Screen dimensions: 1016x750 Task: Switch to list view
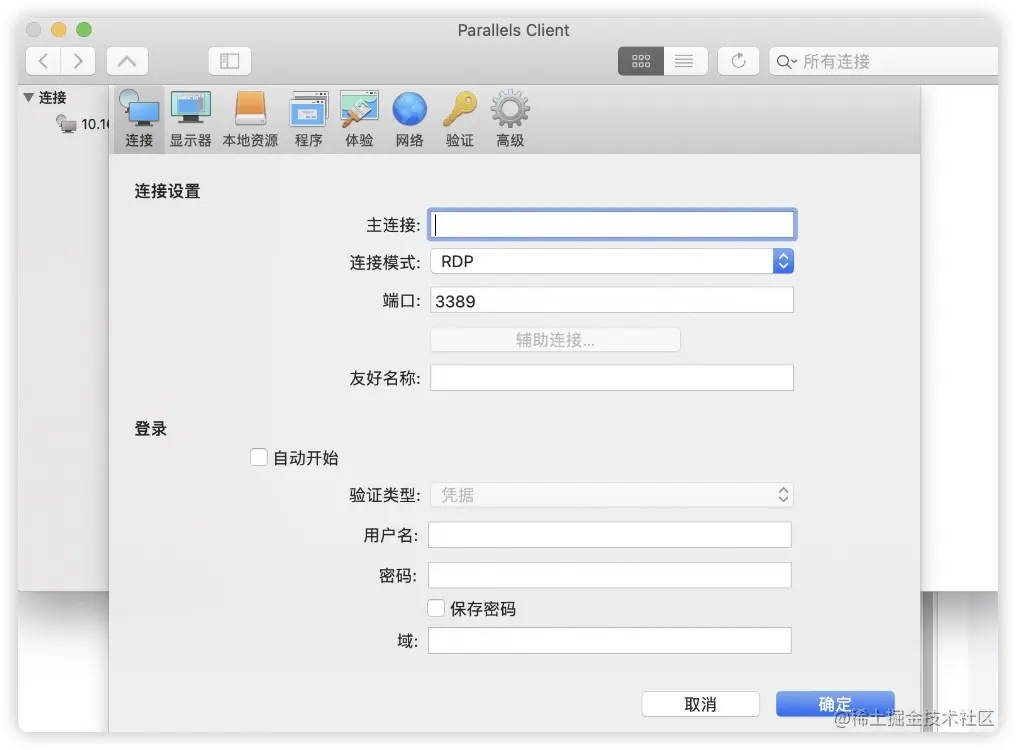point(684,61)
